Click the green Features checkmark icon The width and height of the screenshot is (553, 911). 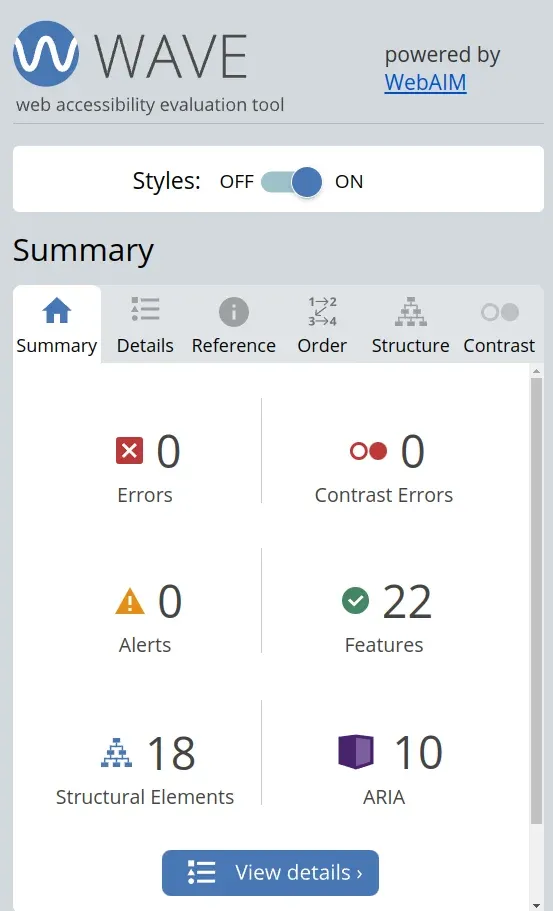tap(356, 600)
